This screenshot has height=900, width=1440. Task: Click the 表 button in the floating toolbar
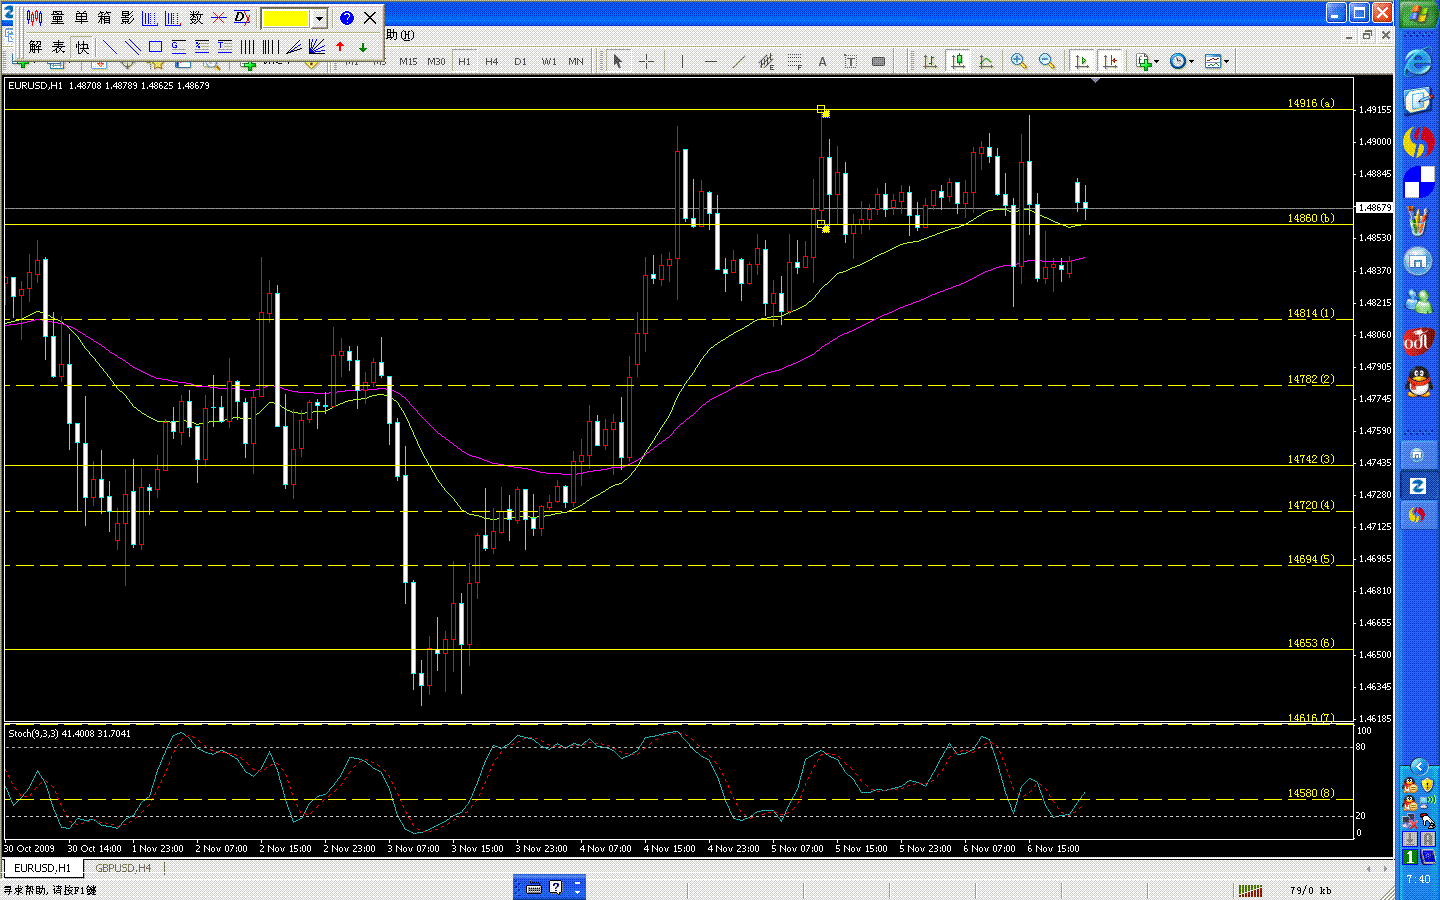click(x=59, y=47)
